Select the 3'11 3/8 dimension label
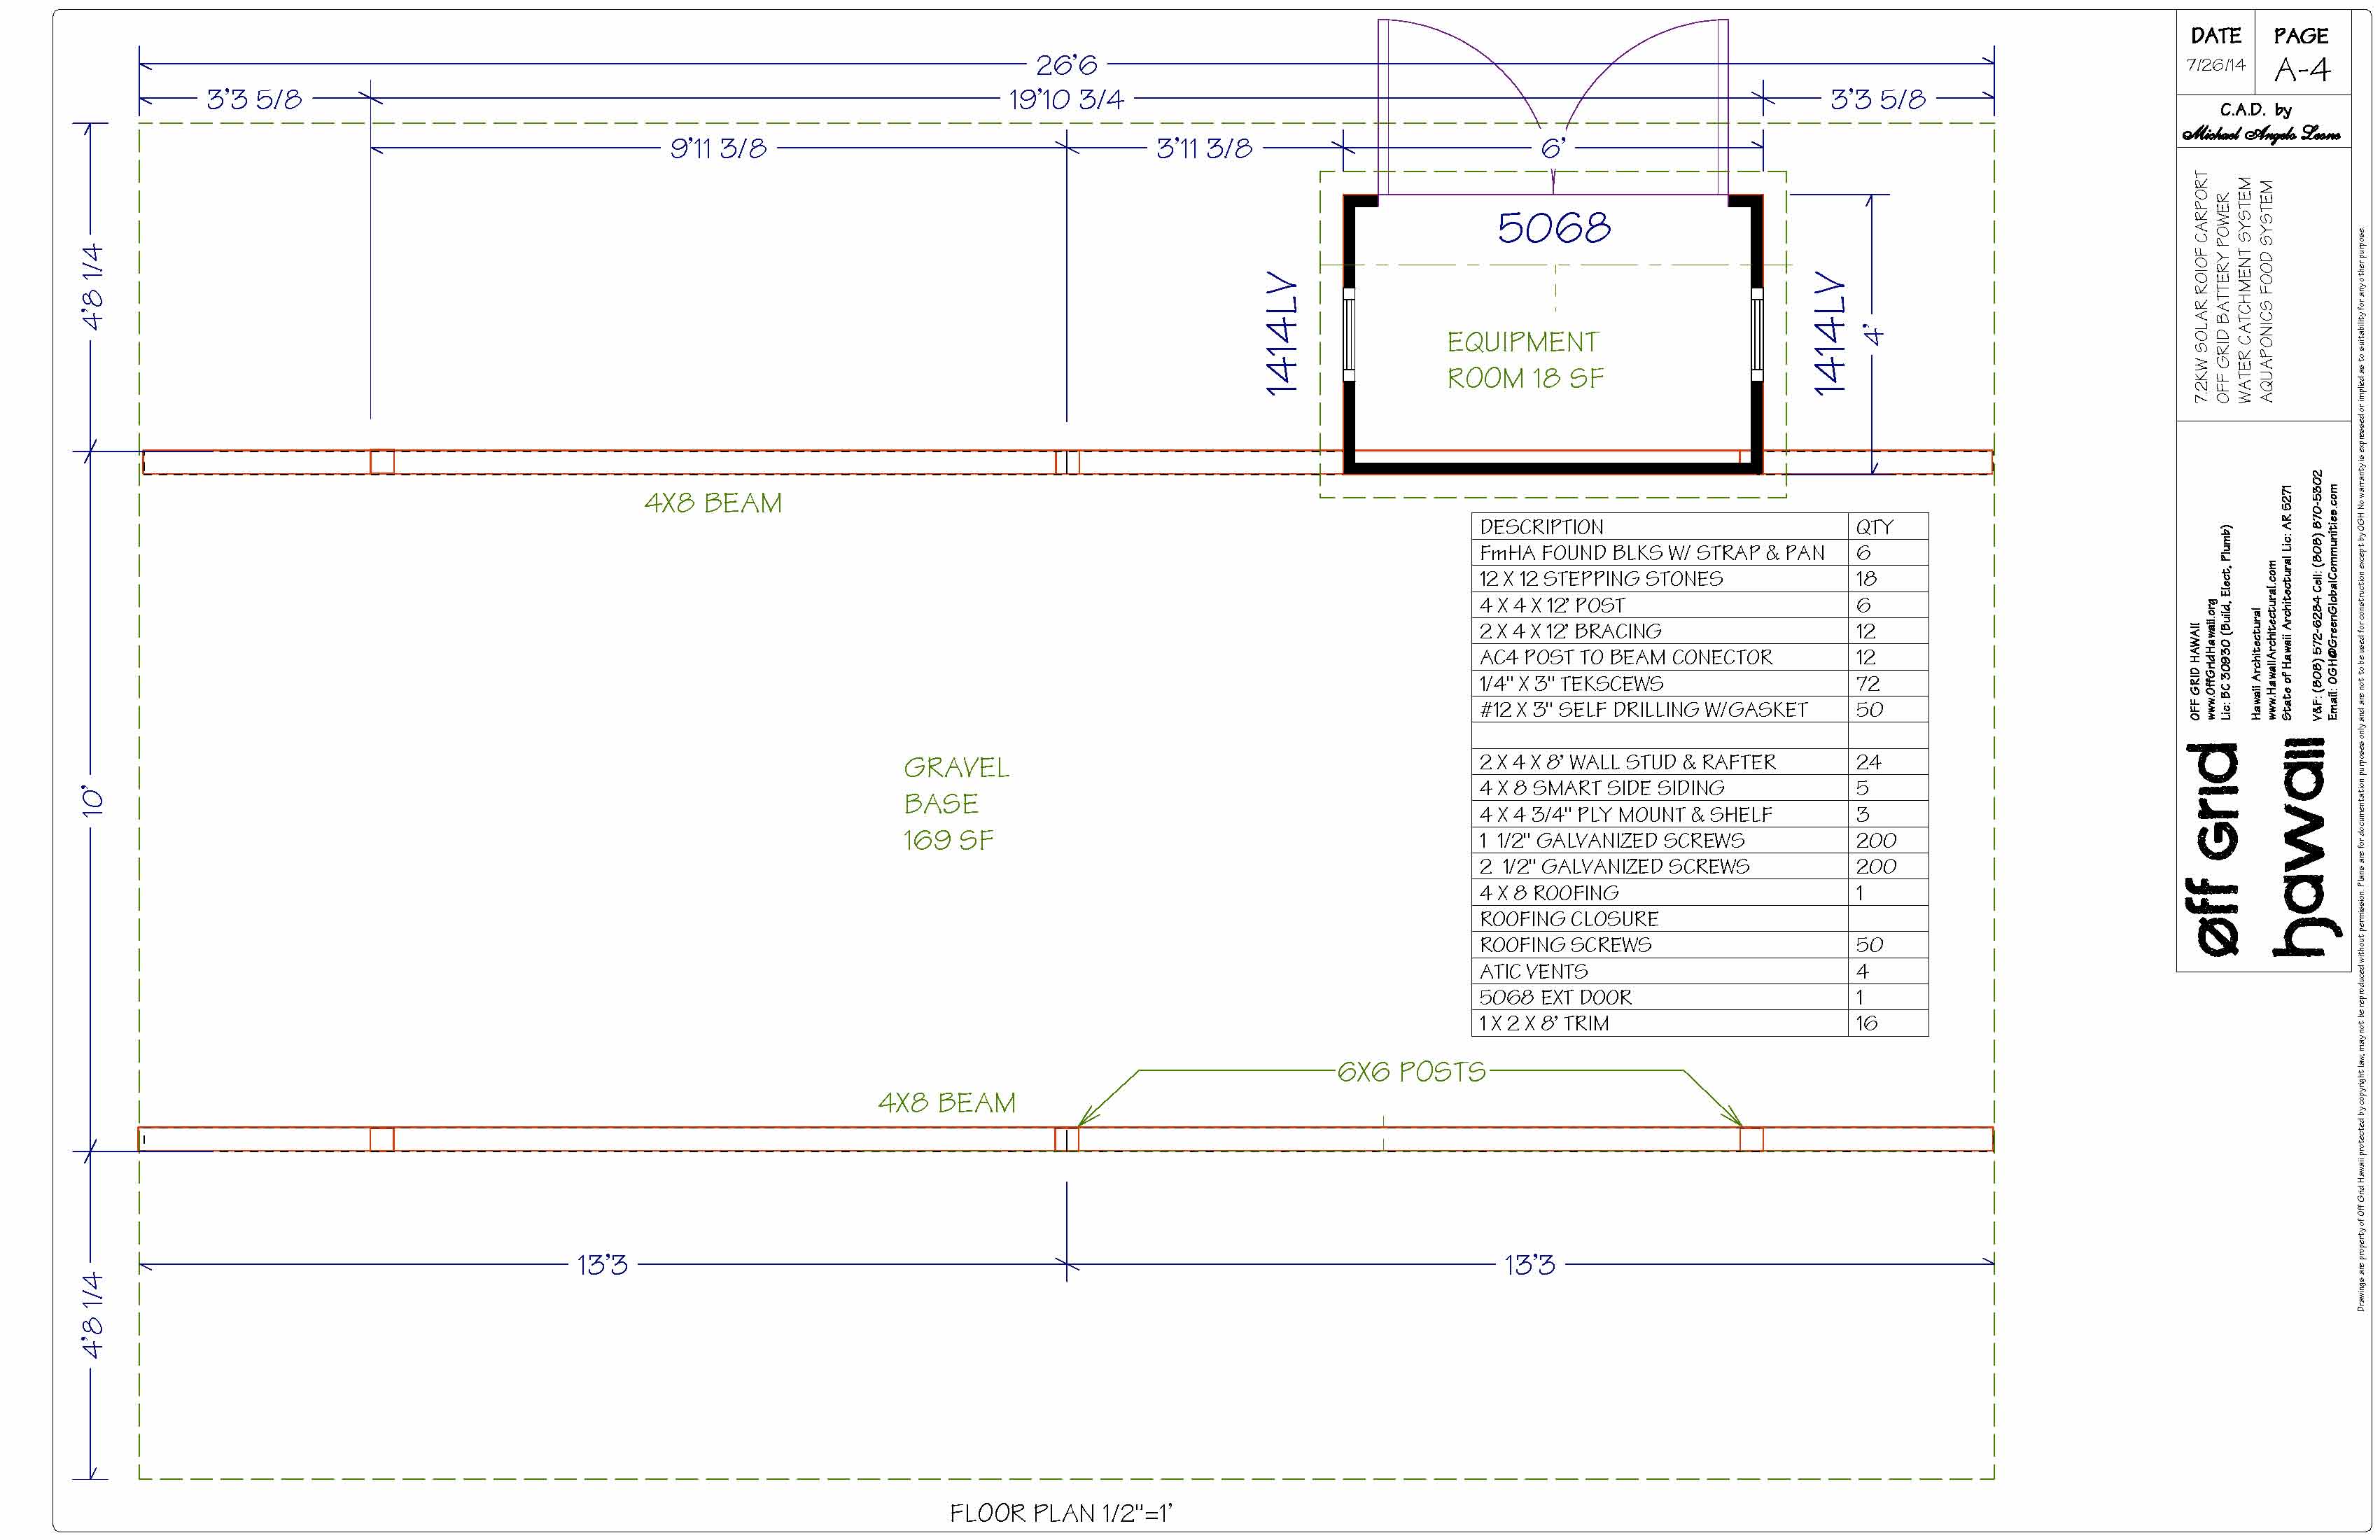 pyautogui.click(x=1204, y=149)
